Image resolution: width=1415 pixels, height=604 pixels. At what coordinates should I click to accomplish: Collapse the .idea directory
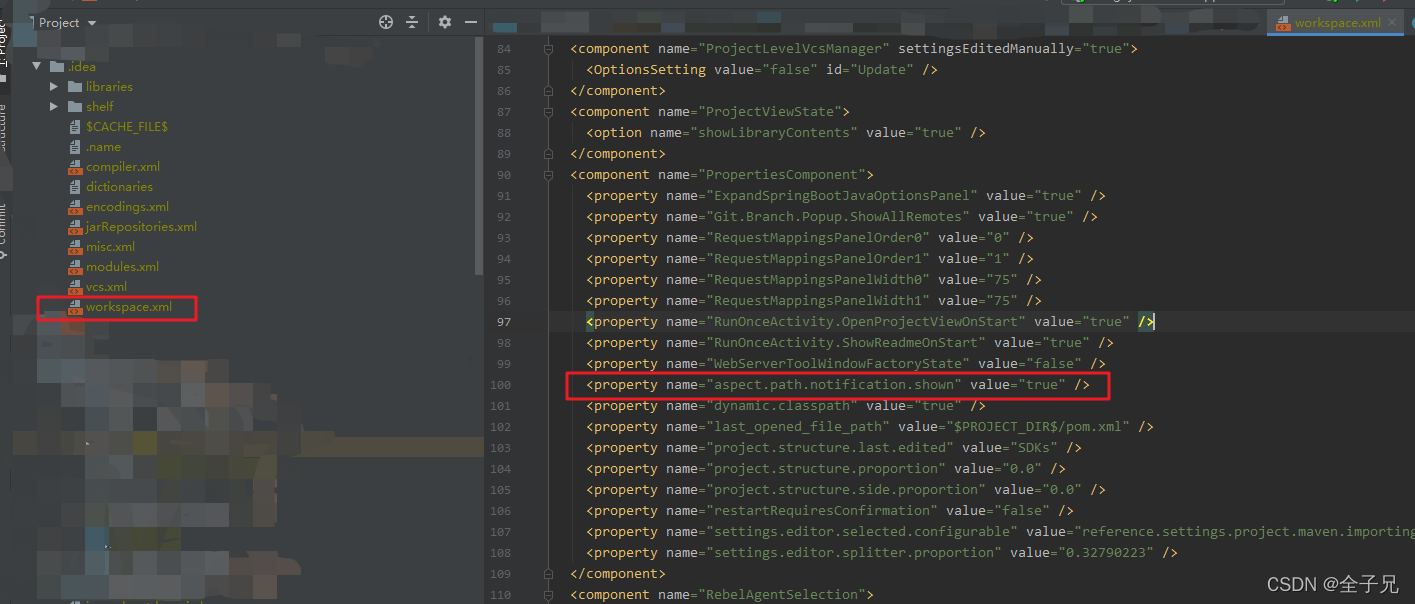[37, 66]
